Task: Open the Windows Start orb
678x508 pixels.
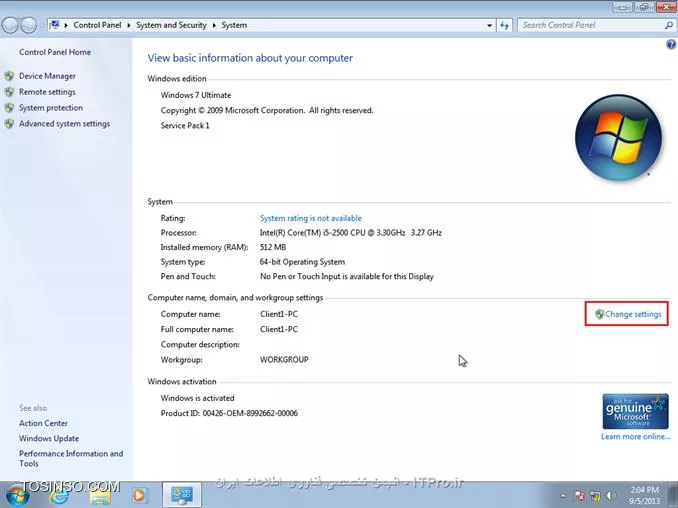Action: [16, 495]
